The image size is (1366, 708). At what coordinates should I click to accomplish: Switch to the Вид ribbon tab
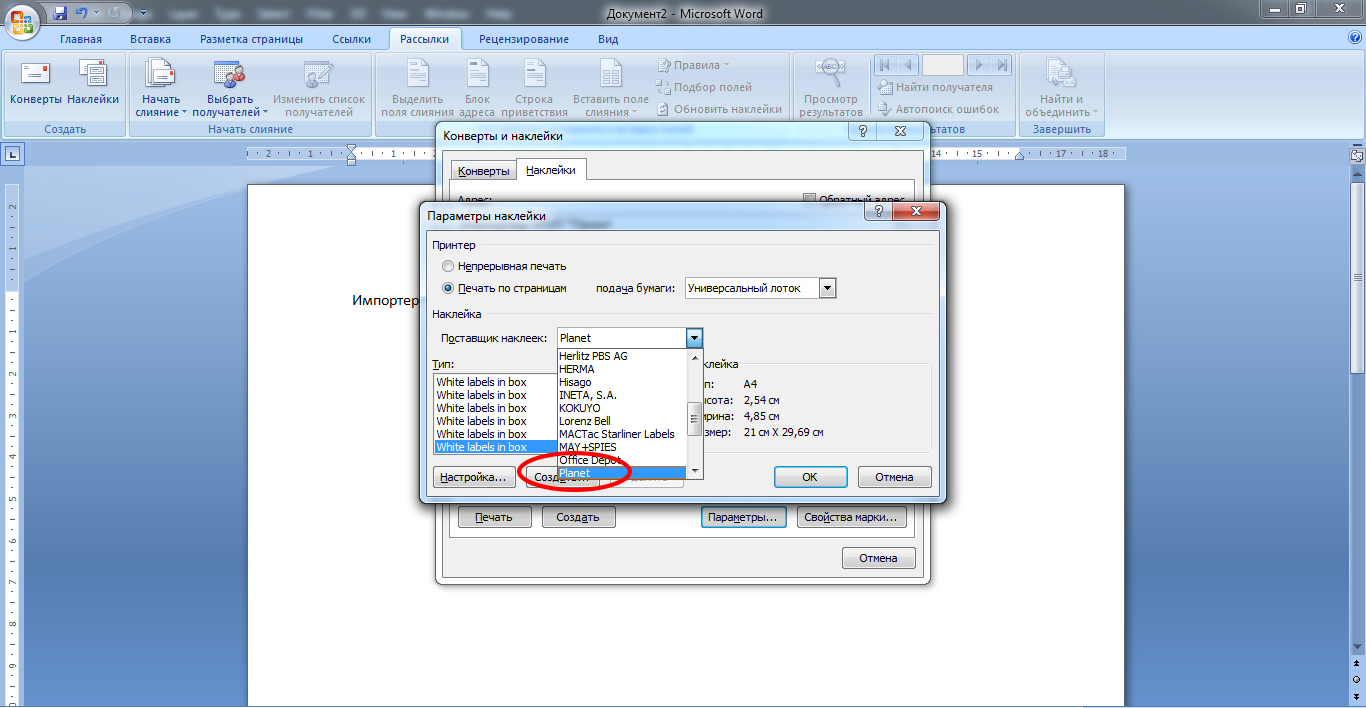(608, 39)
